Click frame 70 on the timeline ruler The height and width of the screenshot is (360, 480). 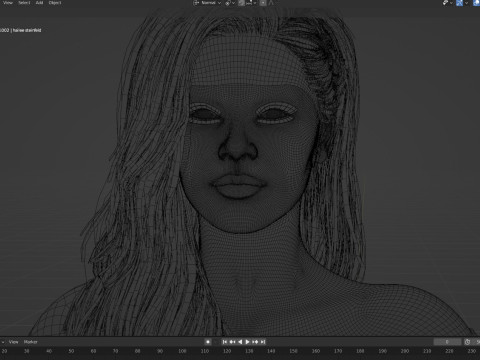[x=115, y=351]
